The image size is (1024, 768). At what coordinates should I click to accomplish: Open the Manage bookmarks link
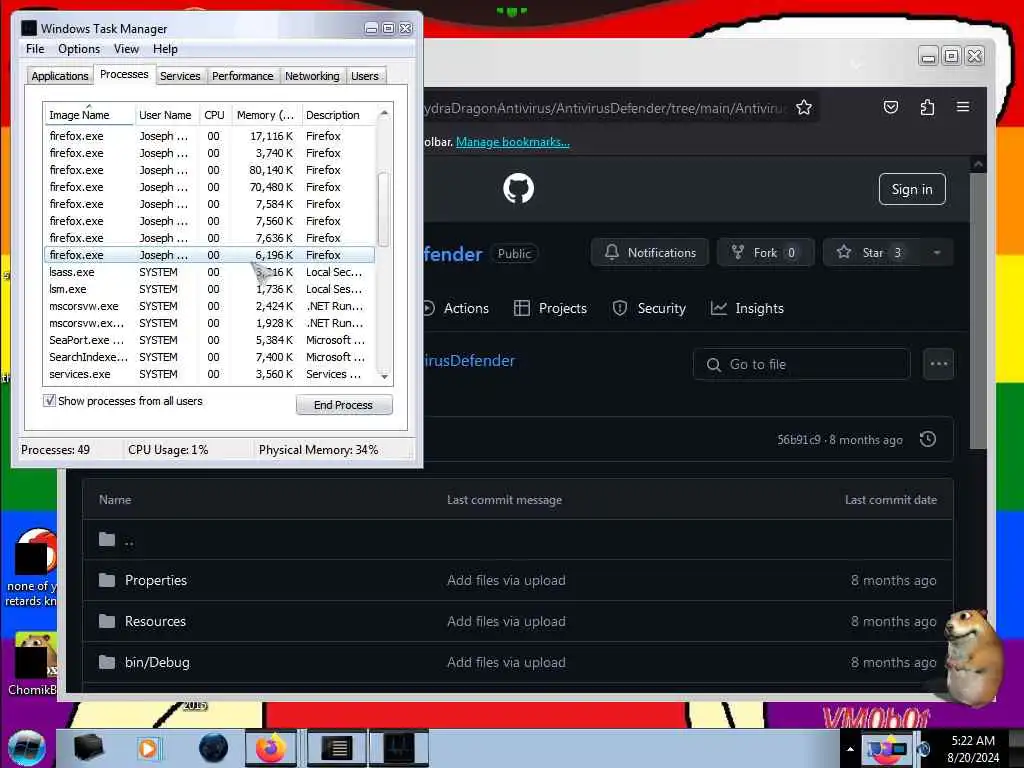[x=513, y=142]
